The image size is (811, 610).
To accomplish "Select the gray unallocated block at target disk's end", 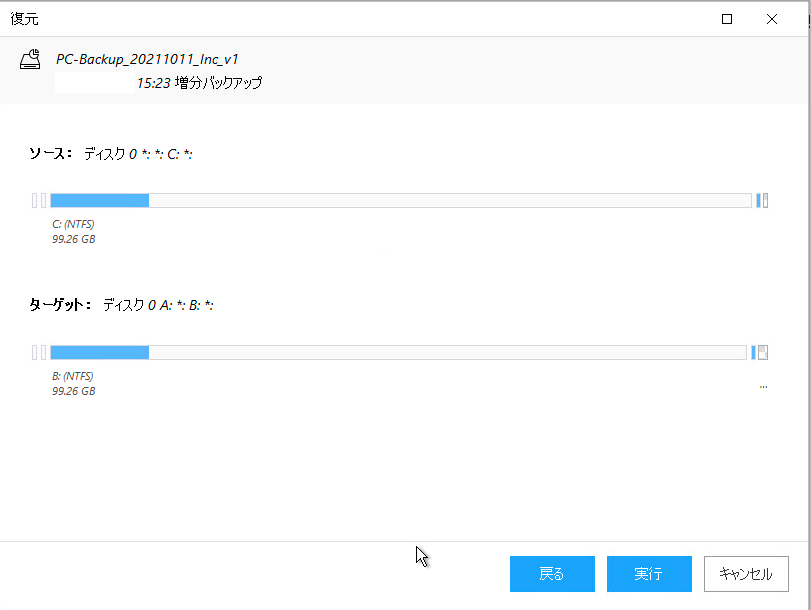I will (x=763, y=353).
